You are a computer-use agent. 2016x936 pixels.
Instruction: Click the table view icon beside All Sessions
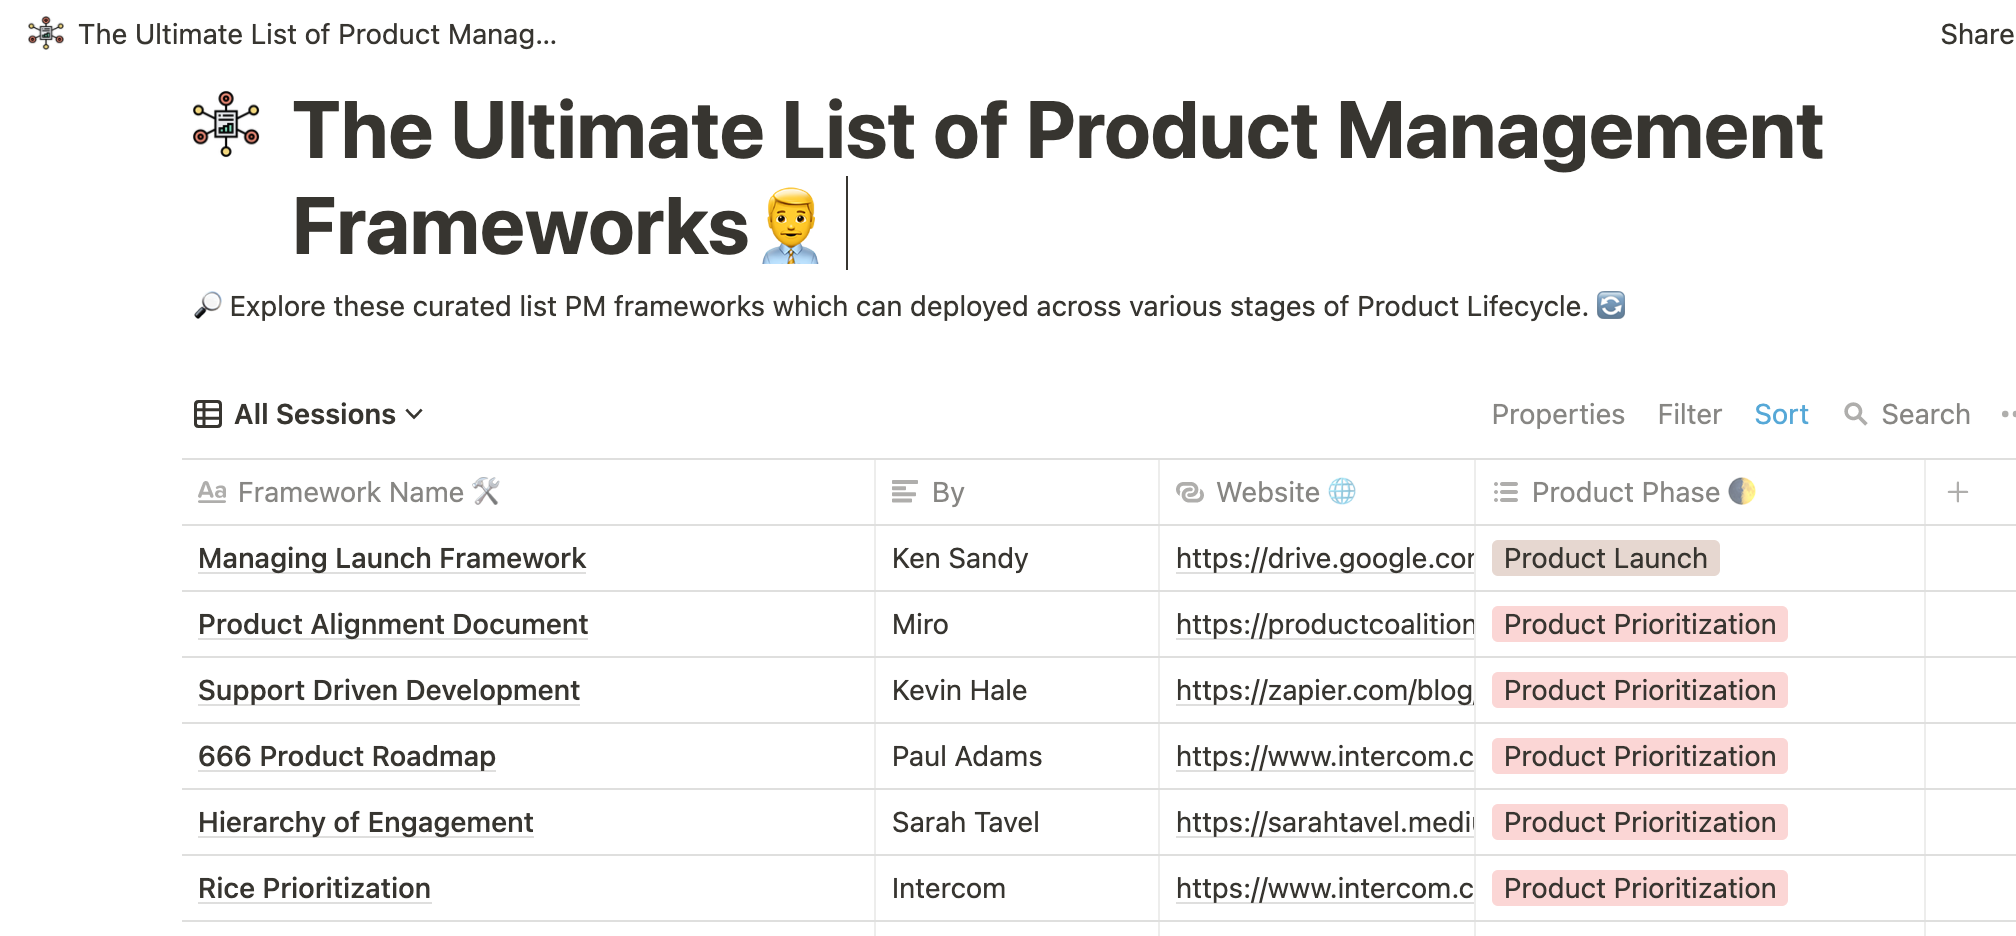[207, 413]
